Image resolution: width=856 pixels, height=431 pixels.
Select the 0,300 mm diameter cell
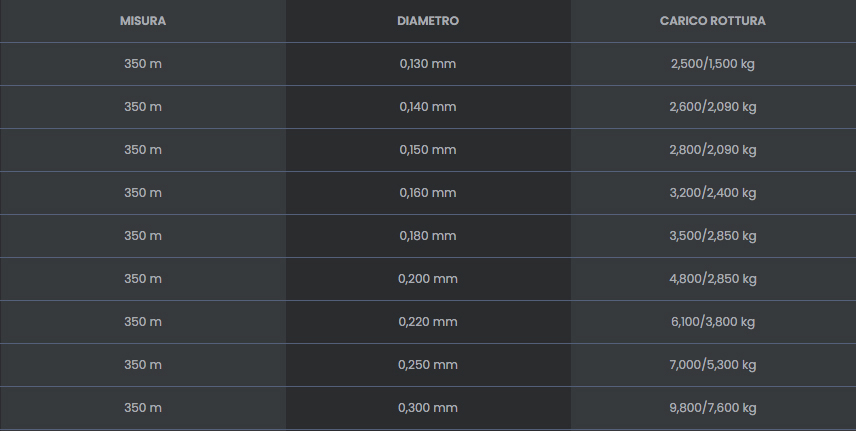(x=428, y=408)
